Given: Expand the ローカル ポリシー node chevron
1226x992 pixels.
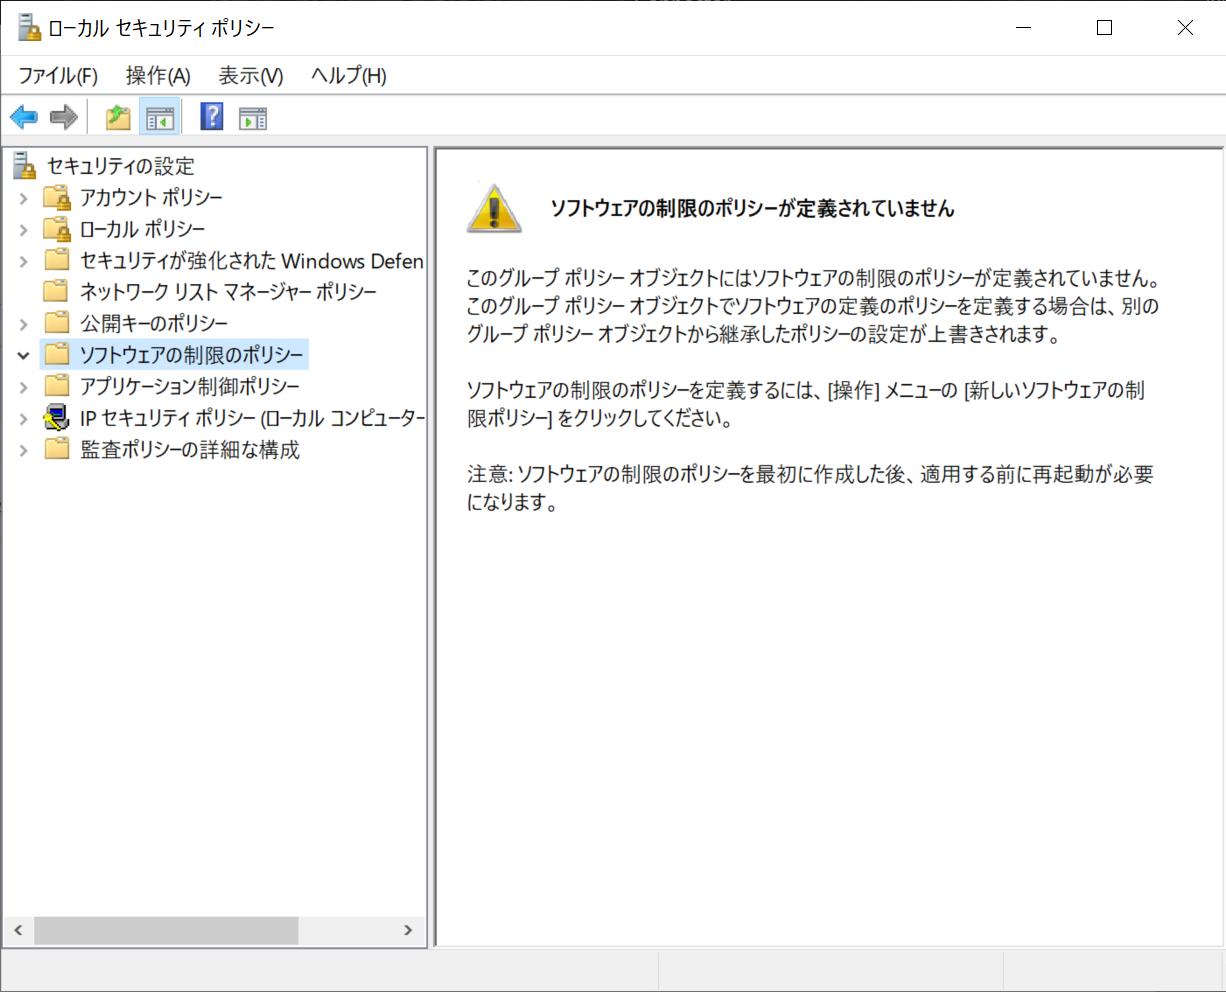Looking at the screenshot, I should point(24,229).
